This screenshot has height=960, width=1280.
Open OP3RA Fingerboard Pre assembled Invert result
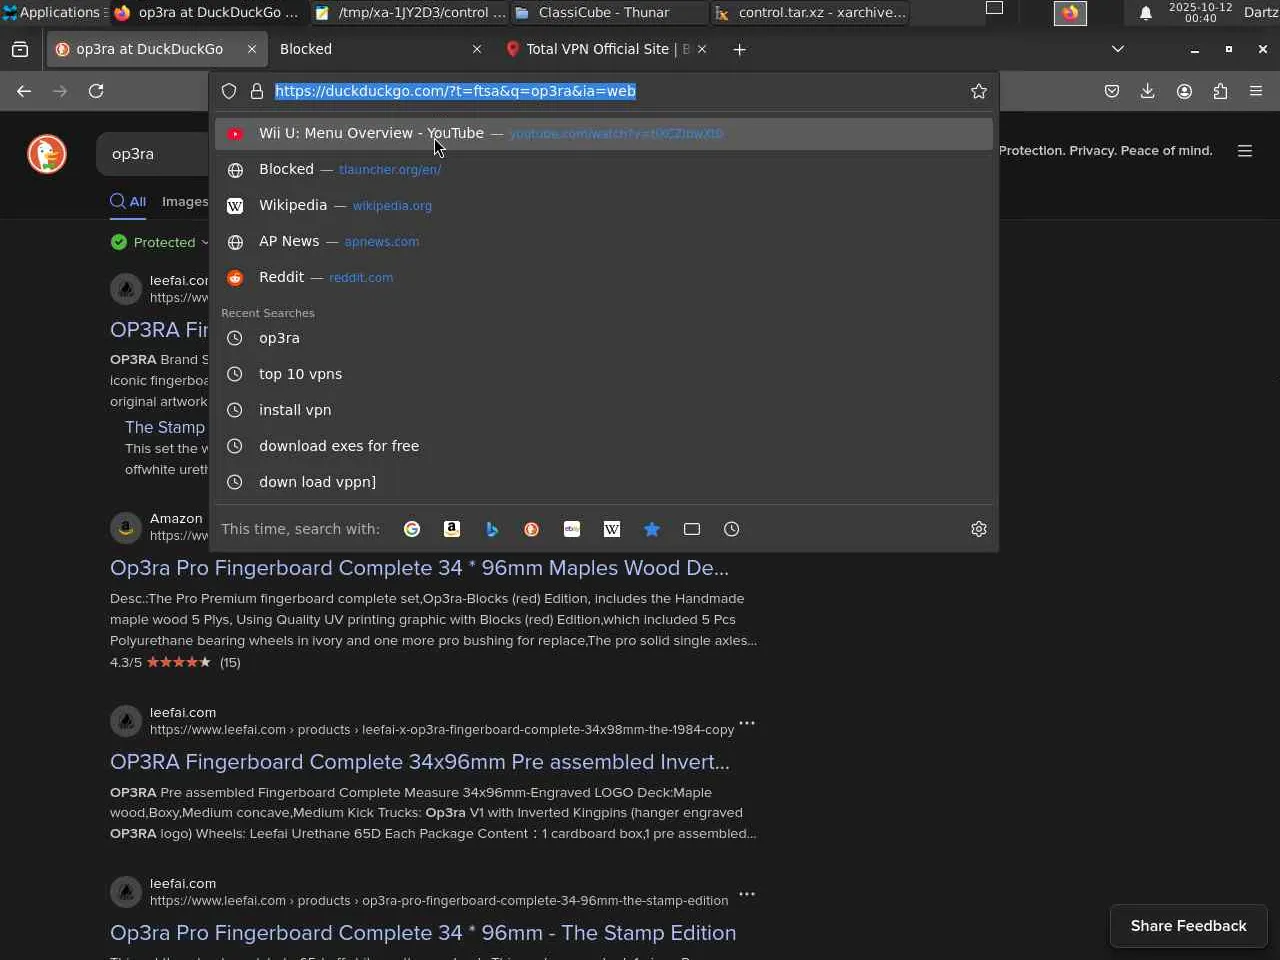coord(420,762)
